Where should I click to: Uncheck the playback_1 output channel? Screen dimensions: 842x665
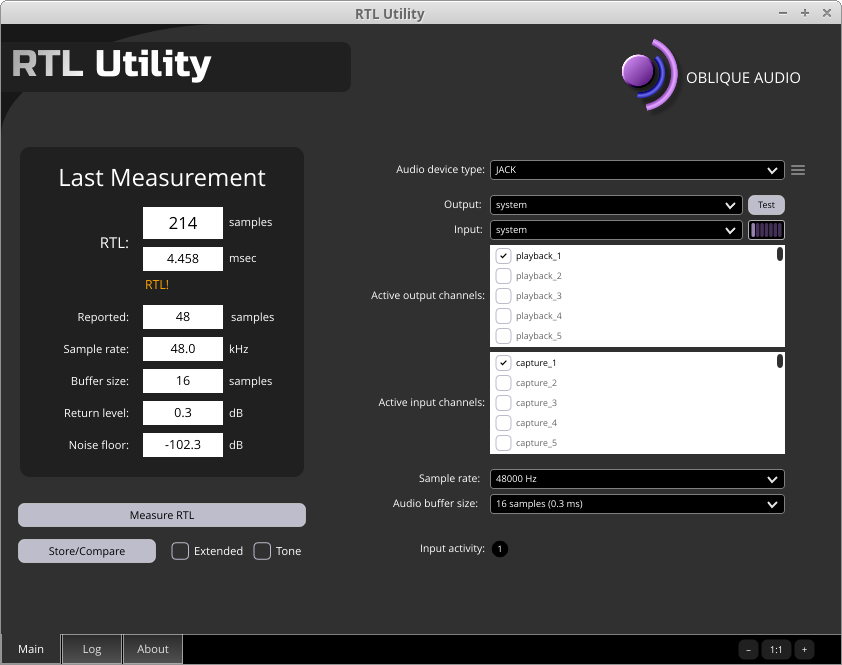tap(504, 256)
